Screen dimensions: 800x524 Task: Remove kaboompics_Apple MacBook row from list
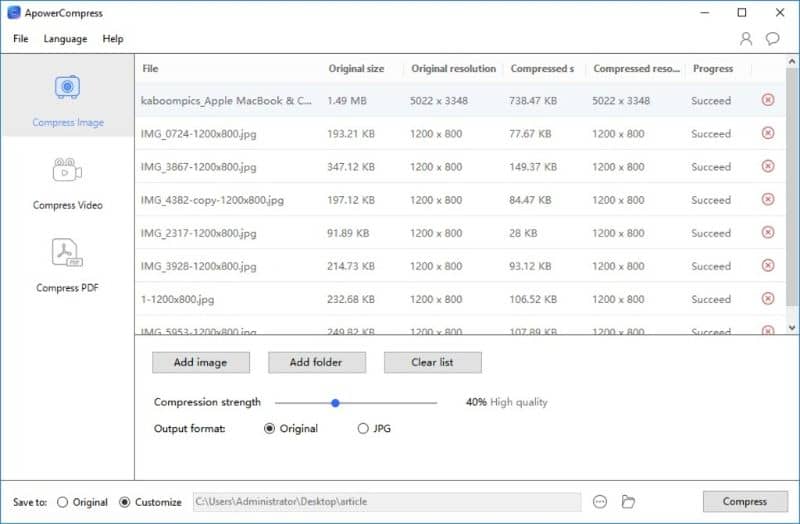pos(768,100)
